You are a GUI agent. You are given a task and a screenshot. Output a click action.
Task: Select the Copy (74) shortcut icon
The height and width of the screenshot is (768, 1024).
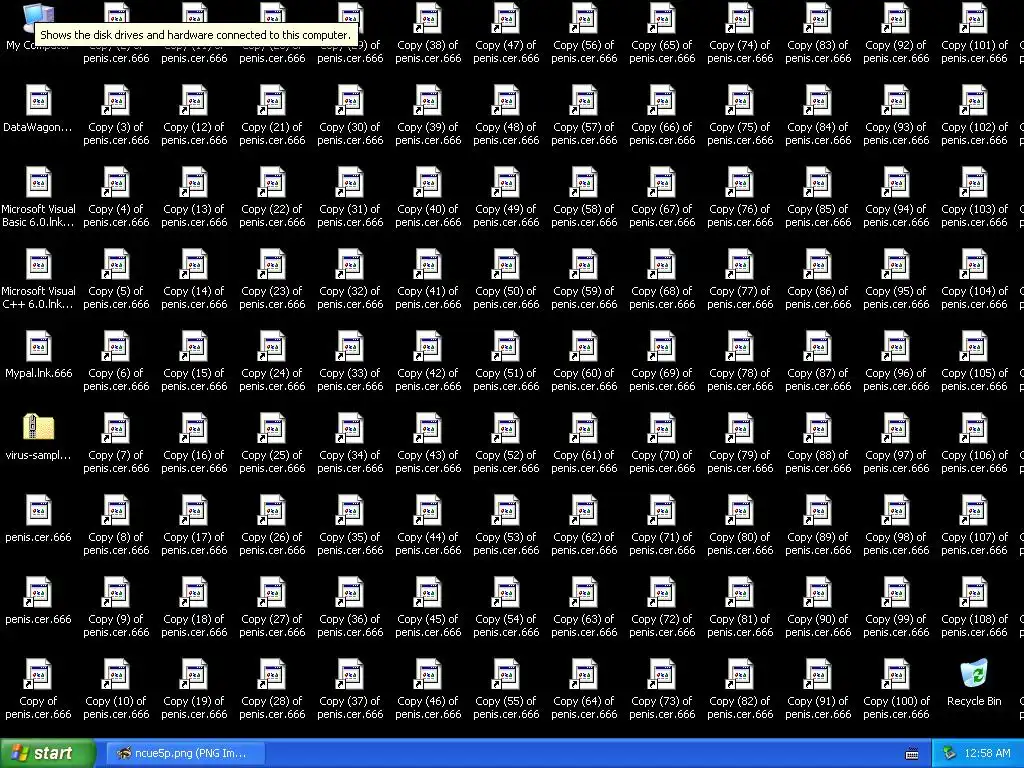740,19
